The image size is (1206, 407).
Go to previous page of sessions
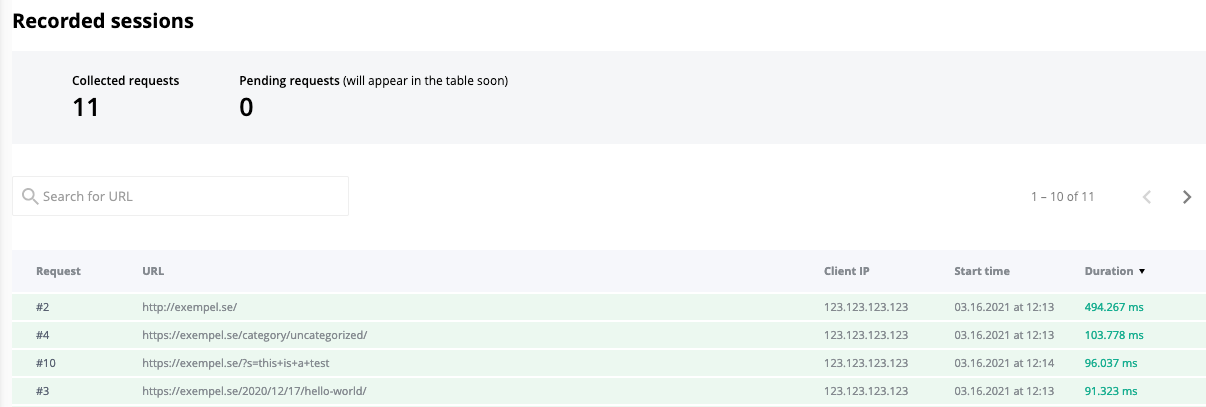coord(1147,197)
